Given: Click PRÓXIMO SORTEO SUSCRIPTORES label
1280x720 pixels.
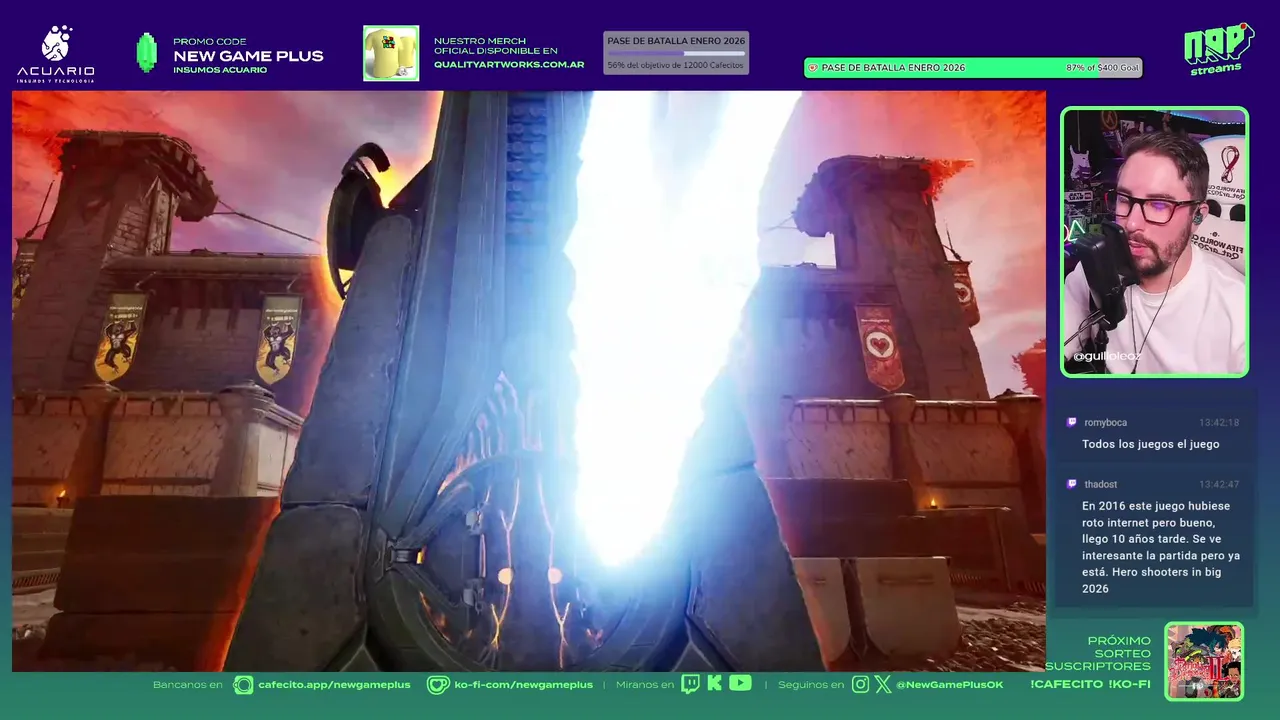Looking at the screenshot, I should click(x=1098, y=653).
